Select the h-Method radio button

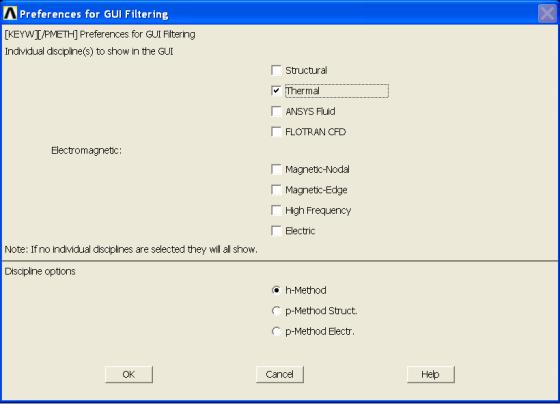point(276,290)
